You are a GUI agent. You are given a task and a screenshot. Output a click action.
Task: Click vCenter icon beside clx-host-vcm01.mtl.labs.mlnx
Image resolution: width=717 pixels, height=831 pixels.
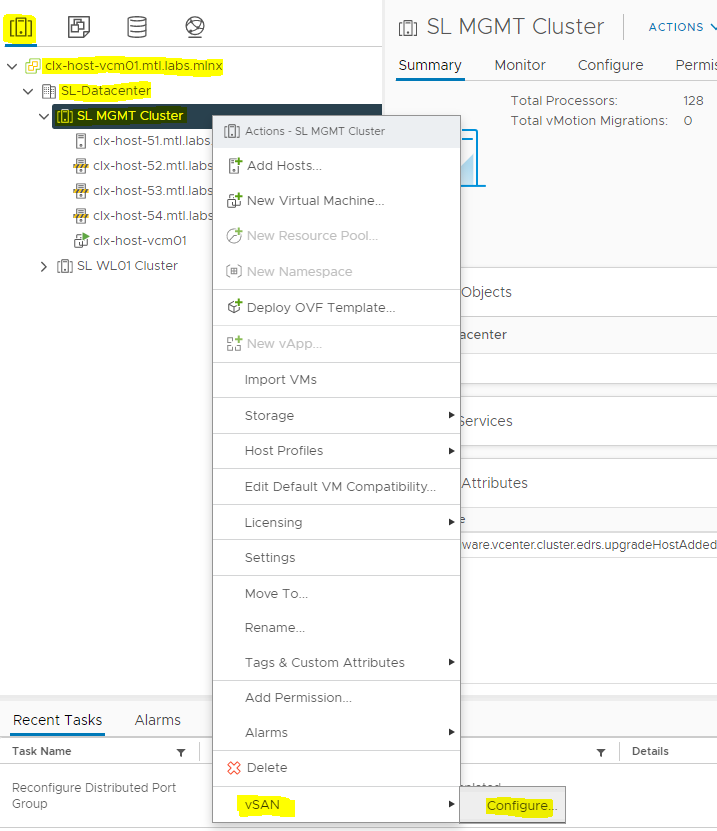[33, 66]
